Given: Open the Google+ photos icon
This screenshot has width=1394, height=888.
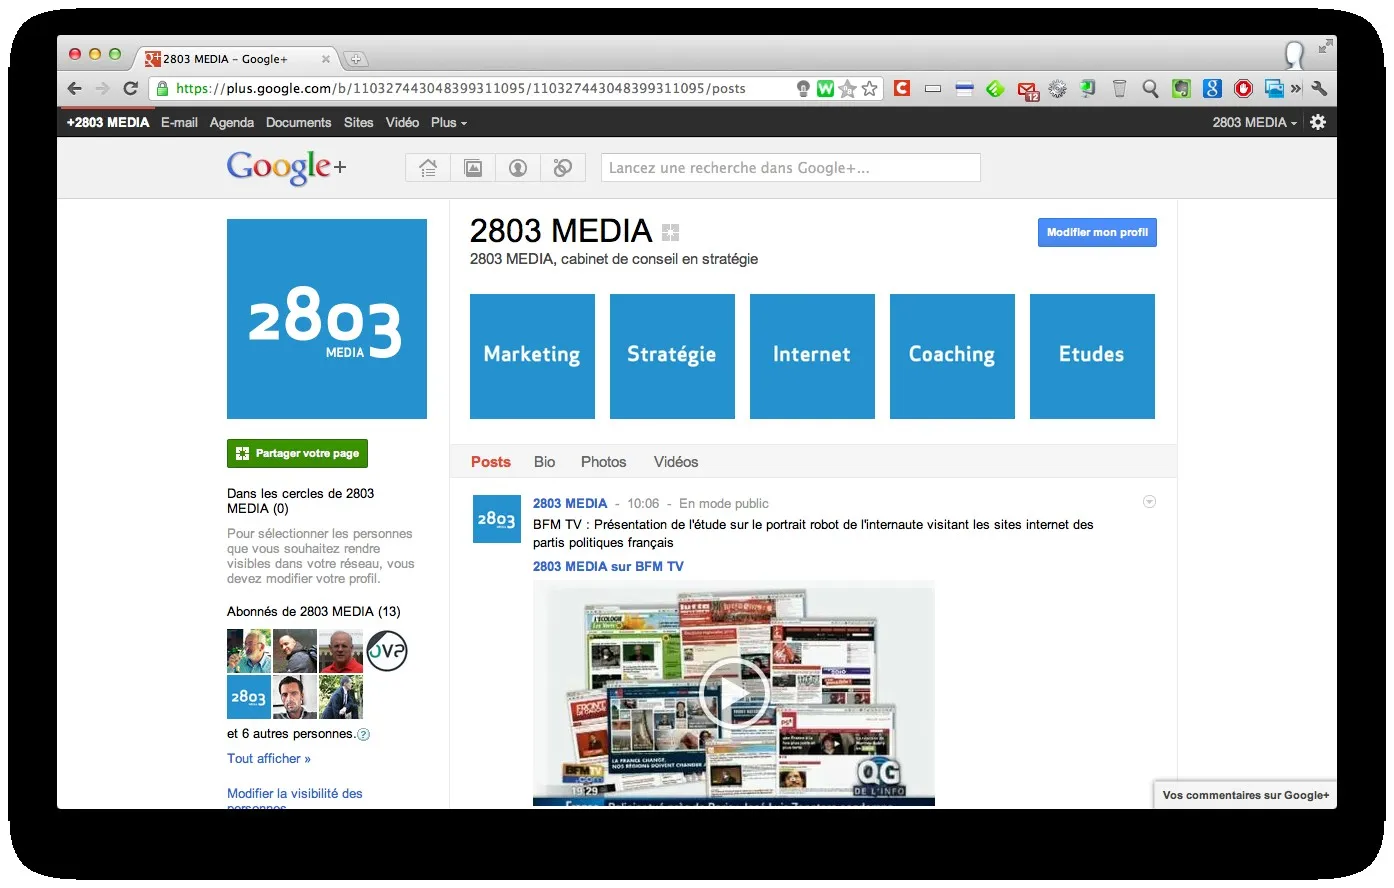Looking at the screenshot, I should point(473,168).
